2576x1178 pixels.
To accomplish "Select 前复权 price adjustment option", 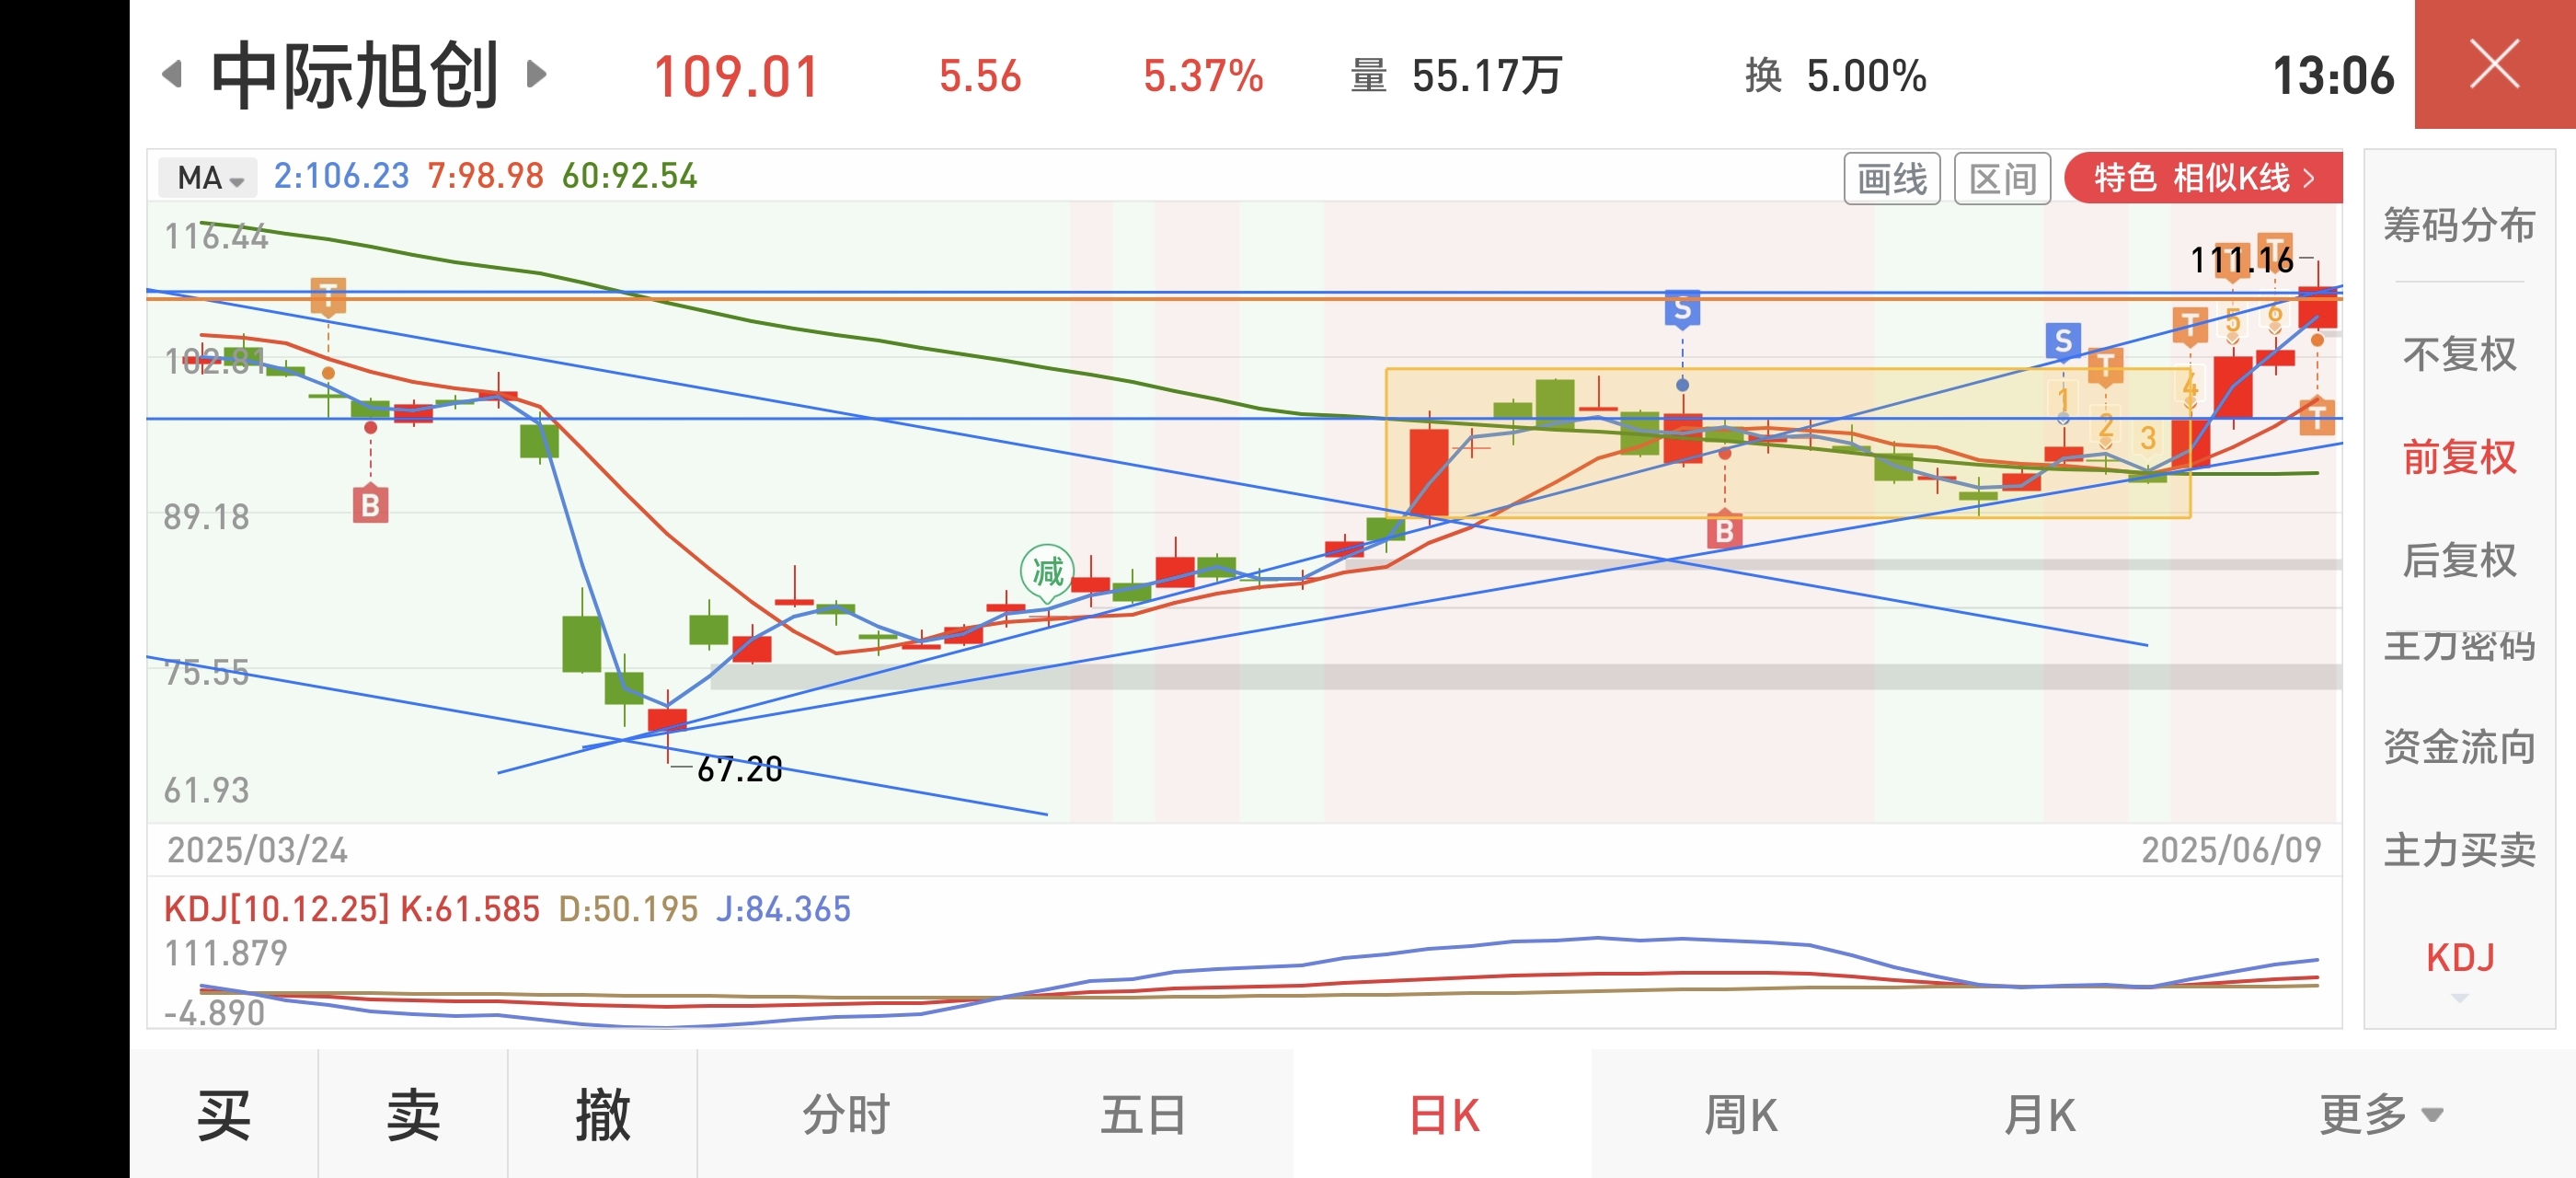I will pos(2459,457).
